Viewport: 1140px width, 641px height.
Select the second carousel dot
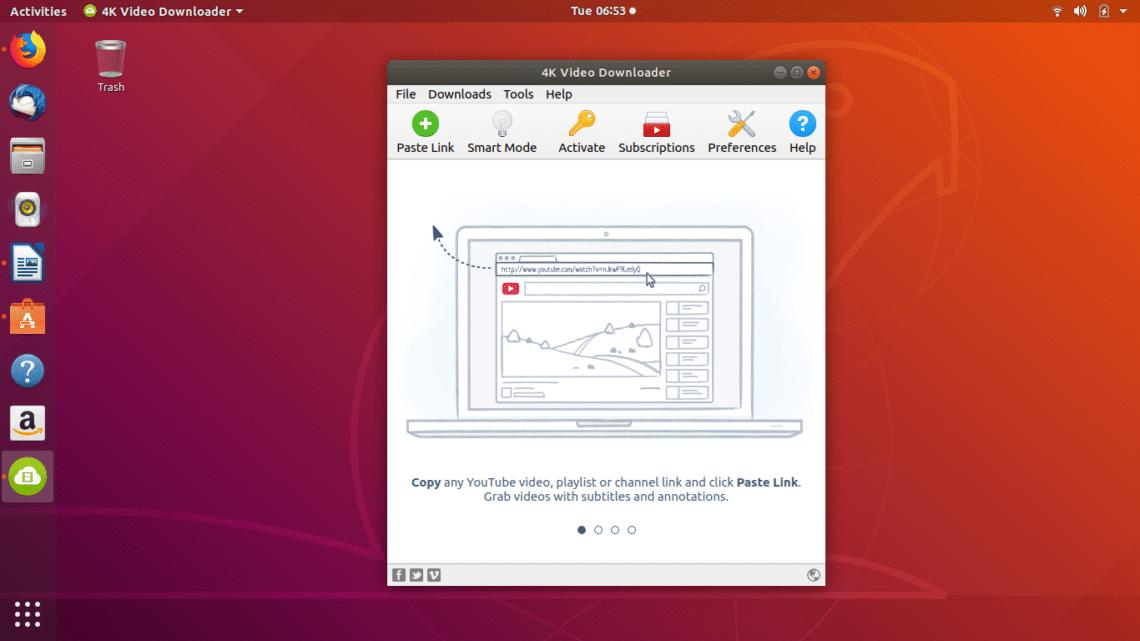tap(598, 530)
